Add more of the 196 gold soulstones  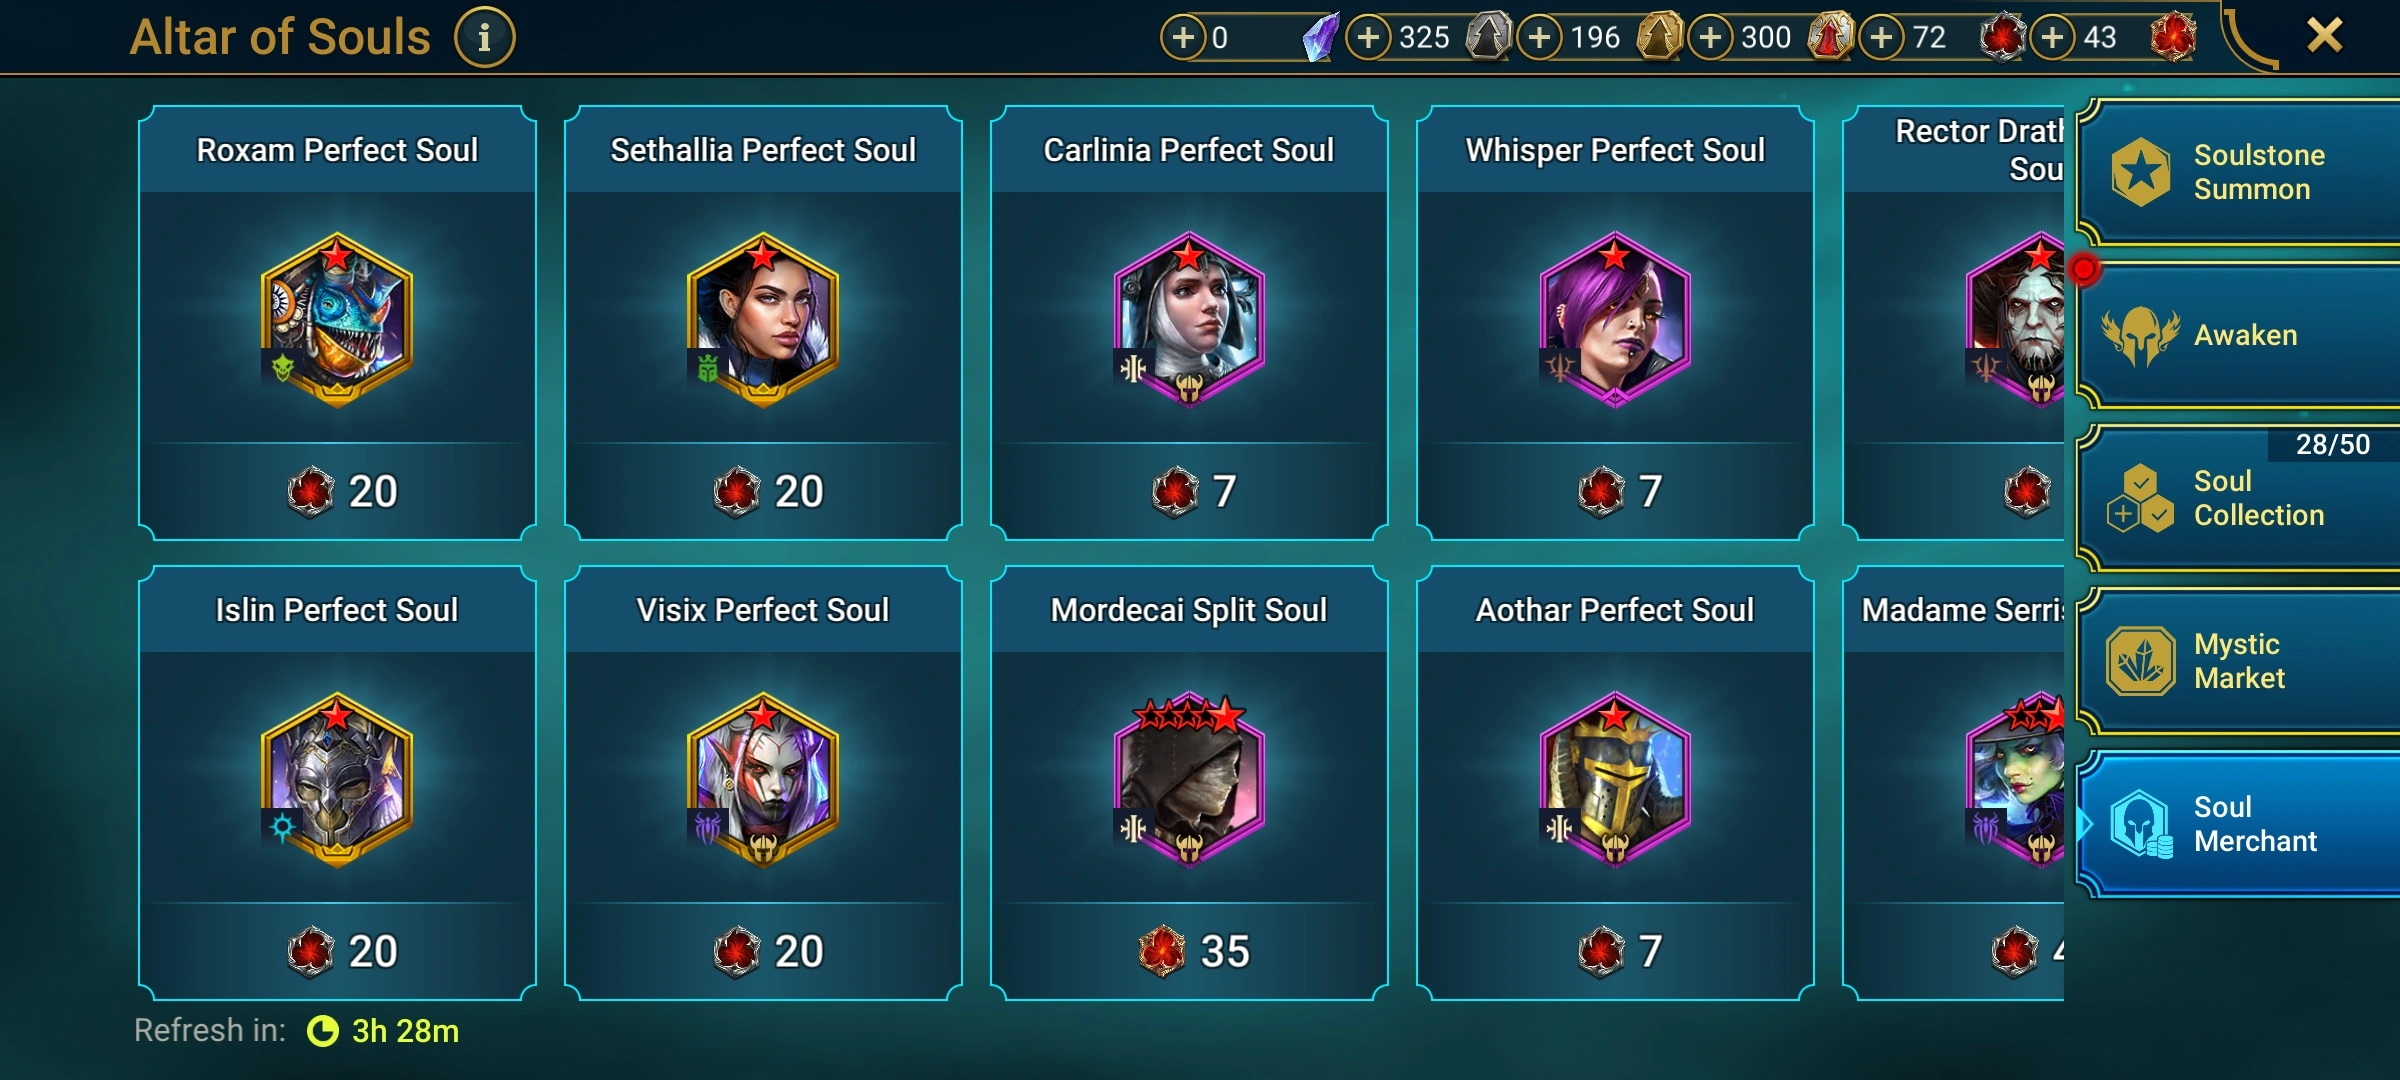tap(1540, 38)
